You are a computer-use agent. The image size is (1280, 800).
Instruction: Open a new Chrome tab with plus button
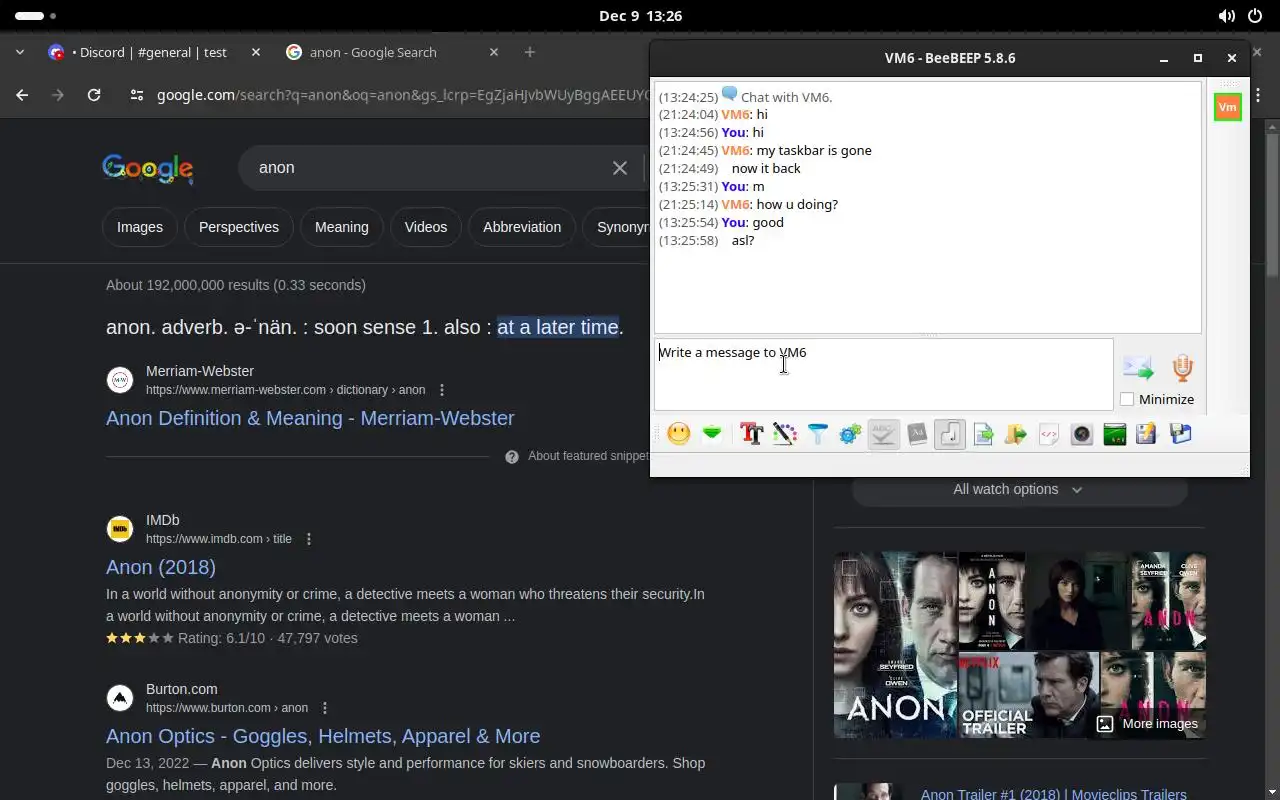coord(530,52)
